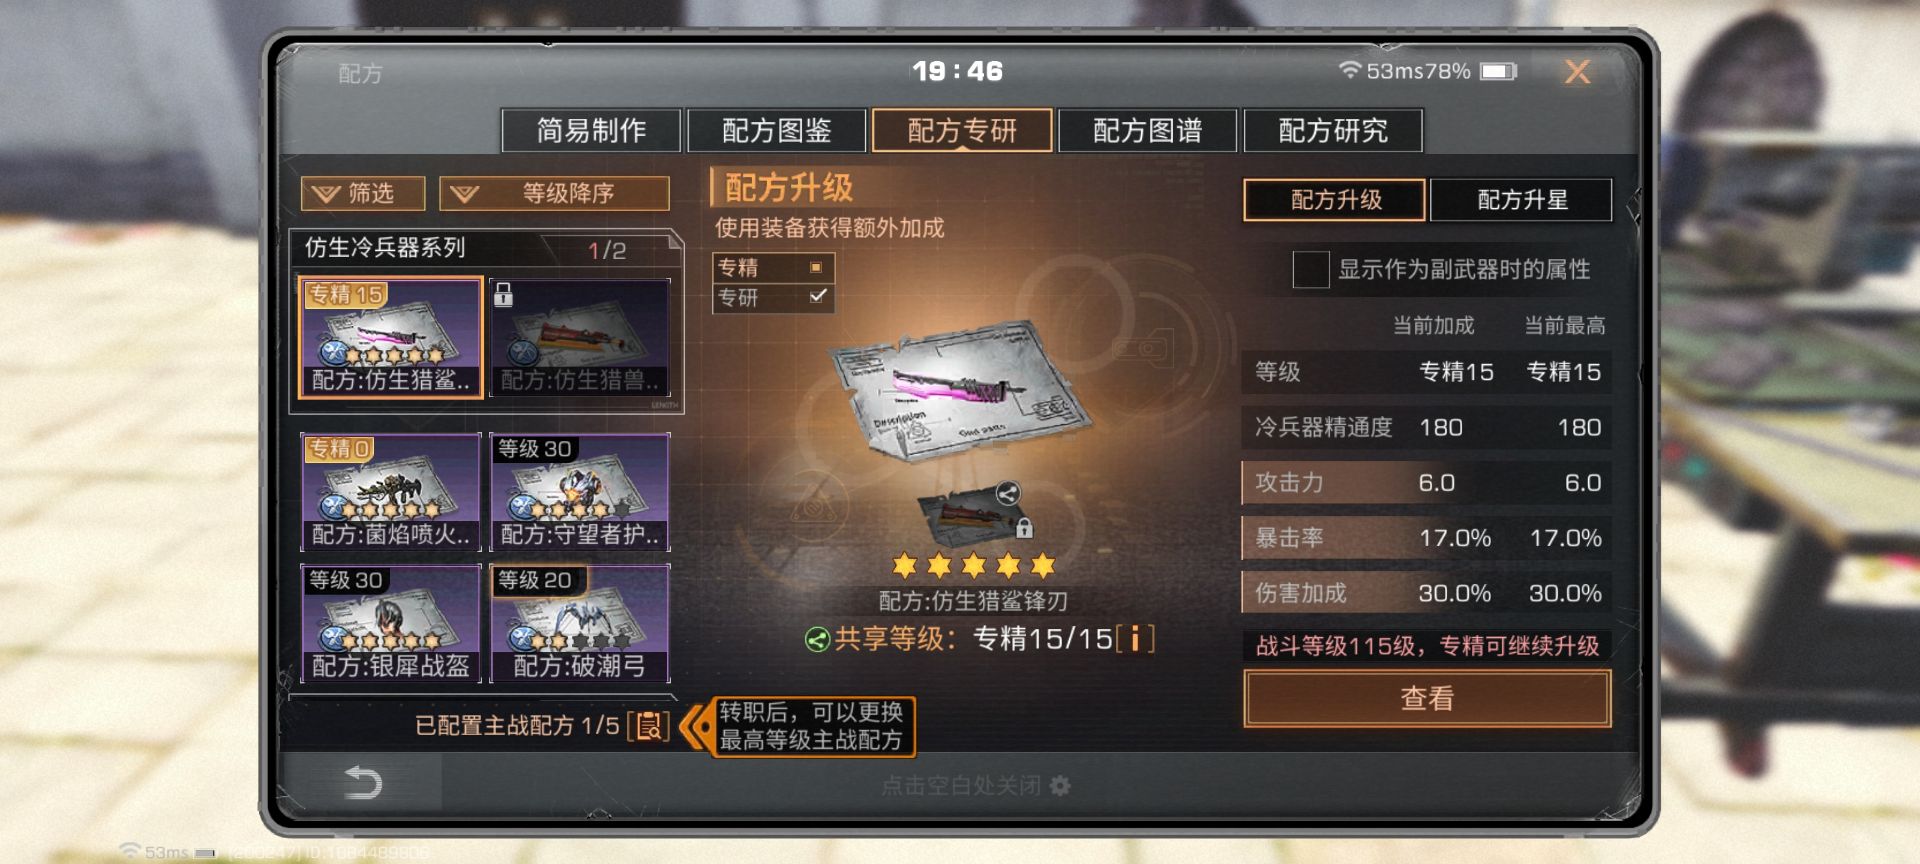Click the share icon on the locked weapon preview
1920x864 pixels.
click(x=1007, y=493)
